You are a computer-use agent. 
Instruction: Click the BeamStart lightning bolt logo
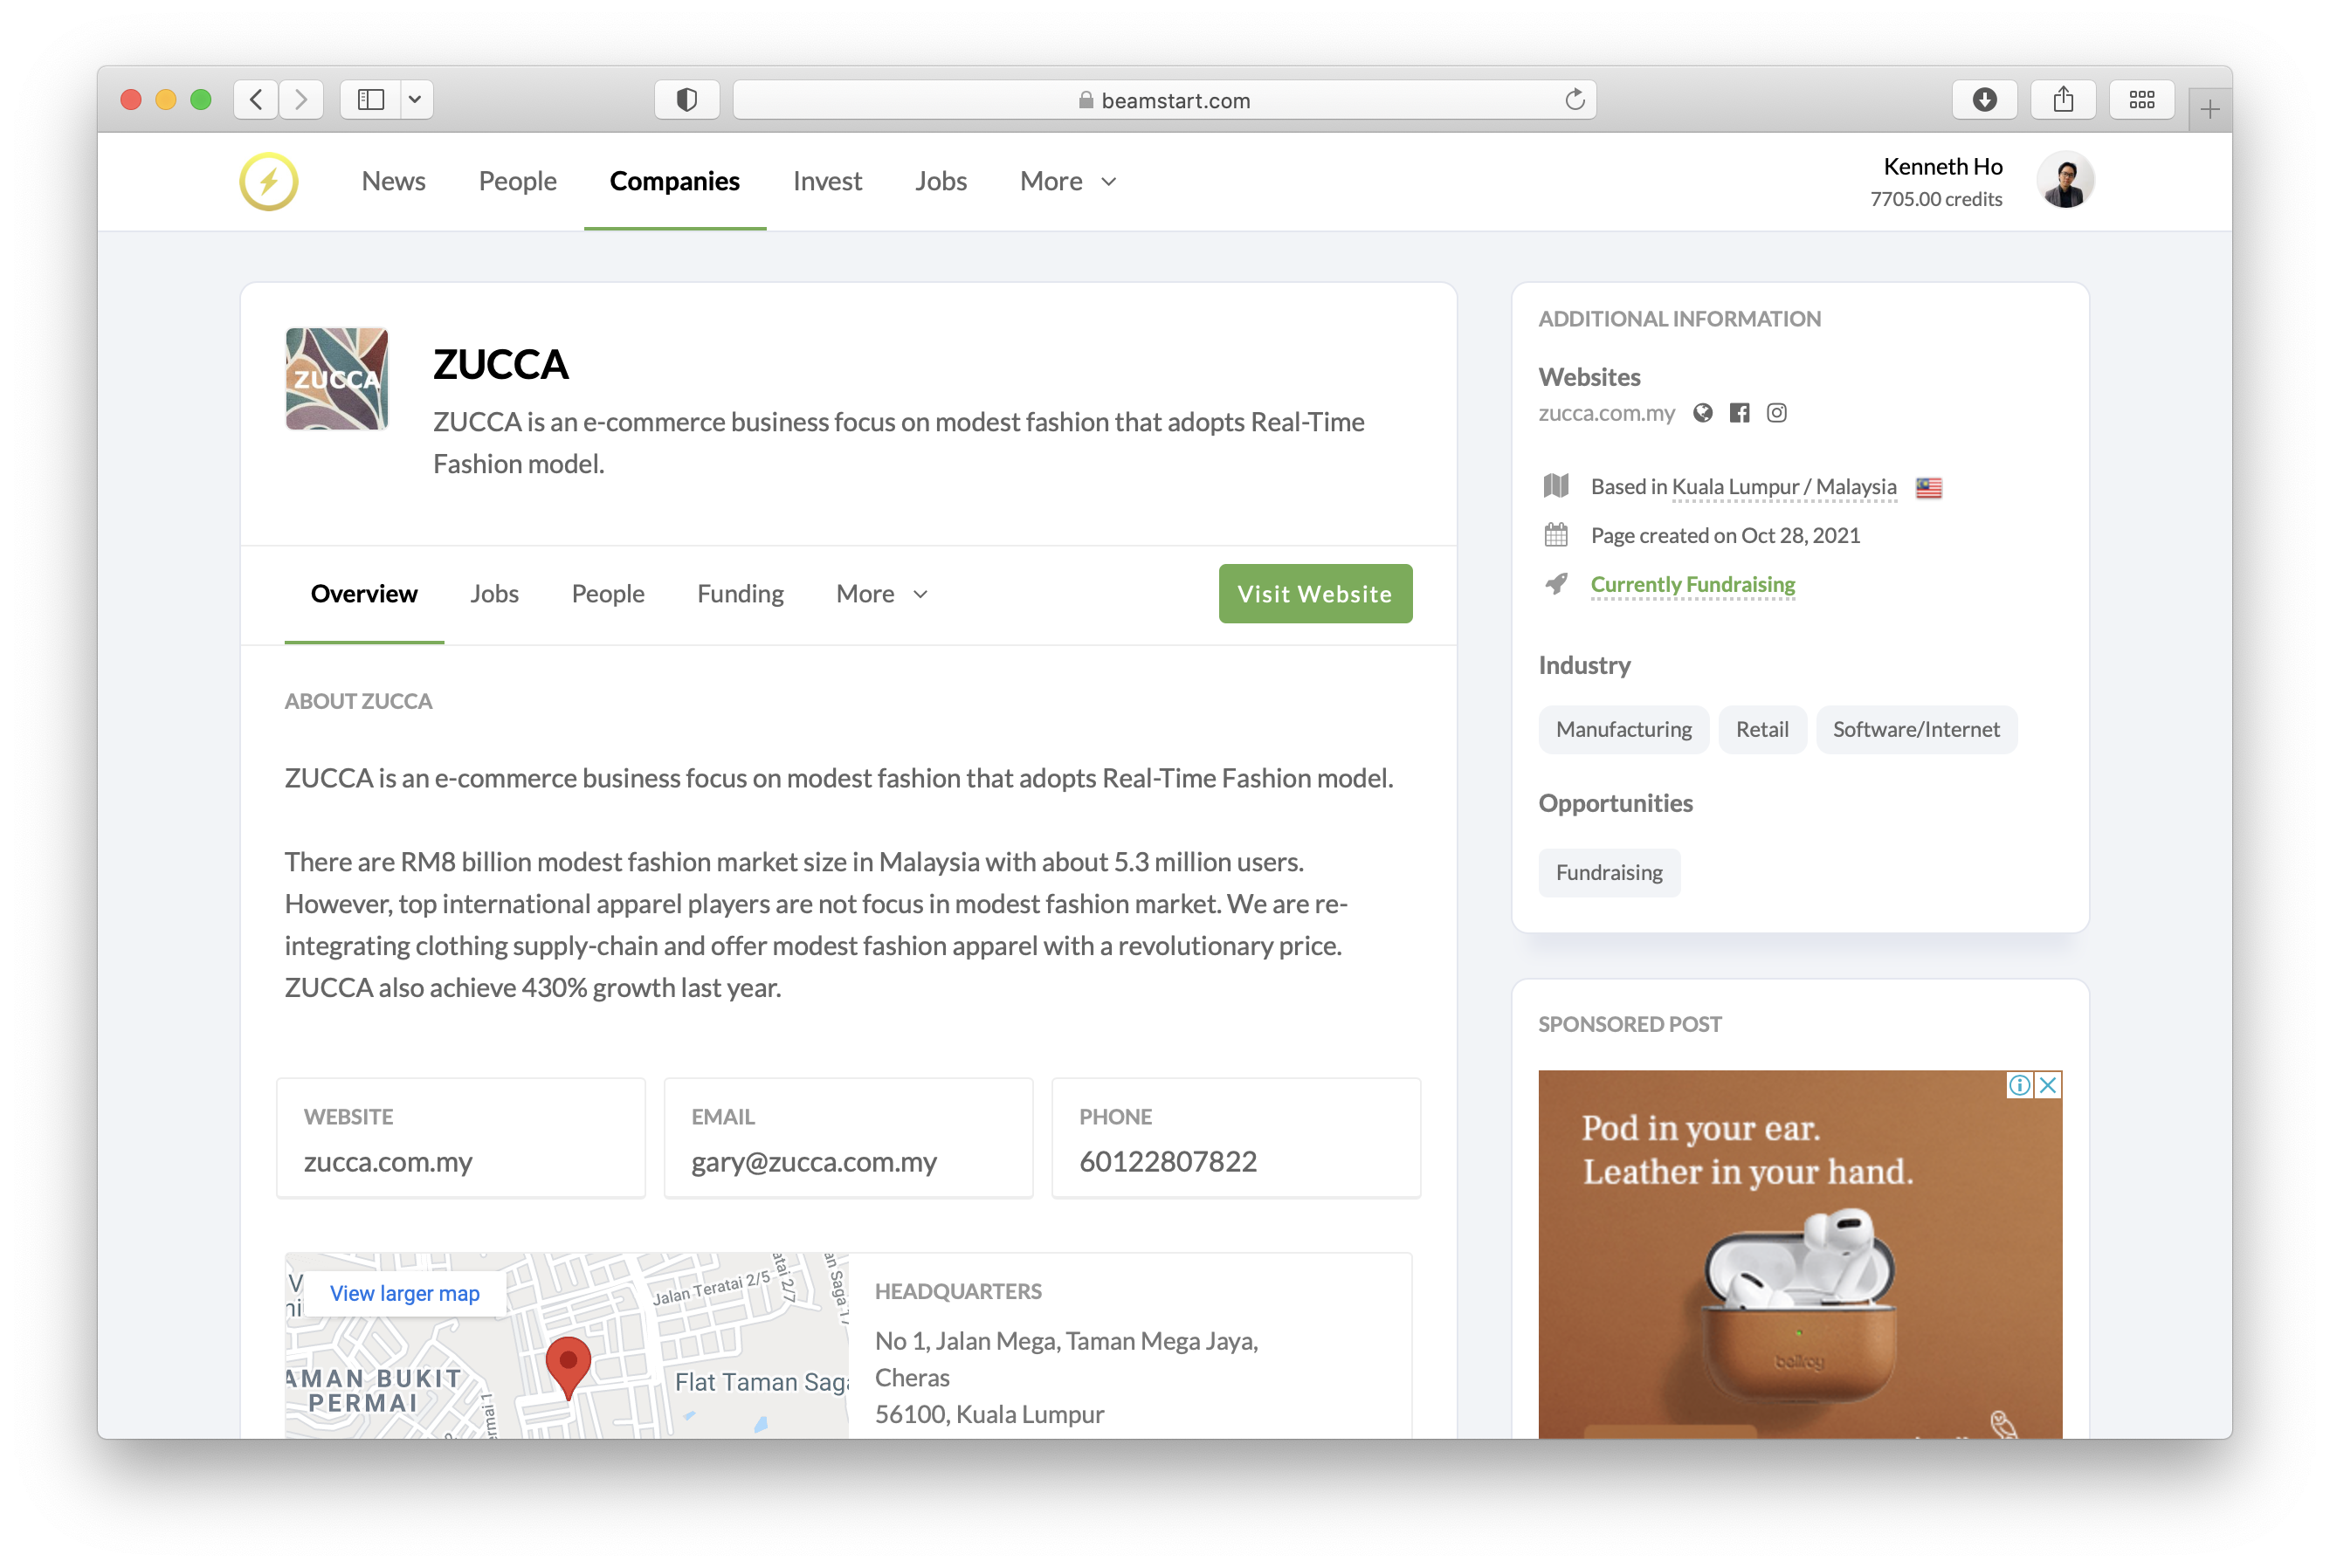click(268, 181)
